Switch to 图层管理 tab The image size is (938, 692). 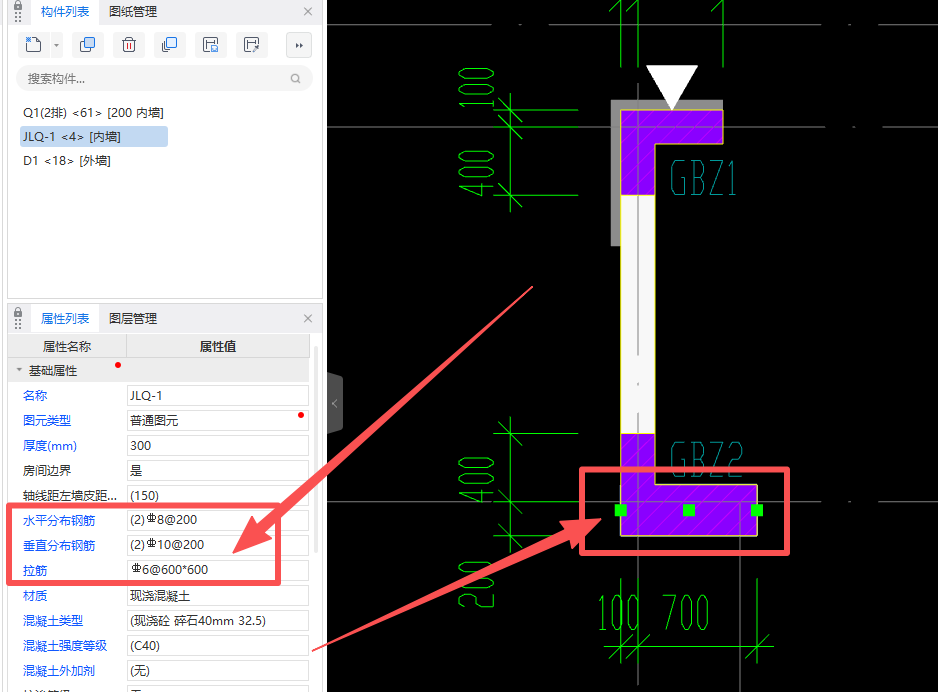(133, 319)
